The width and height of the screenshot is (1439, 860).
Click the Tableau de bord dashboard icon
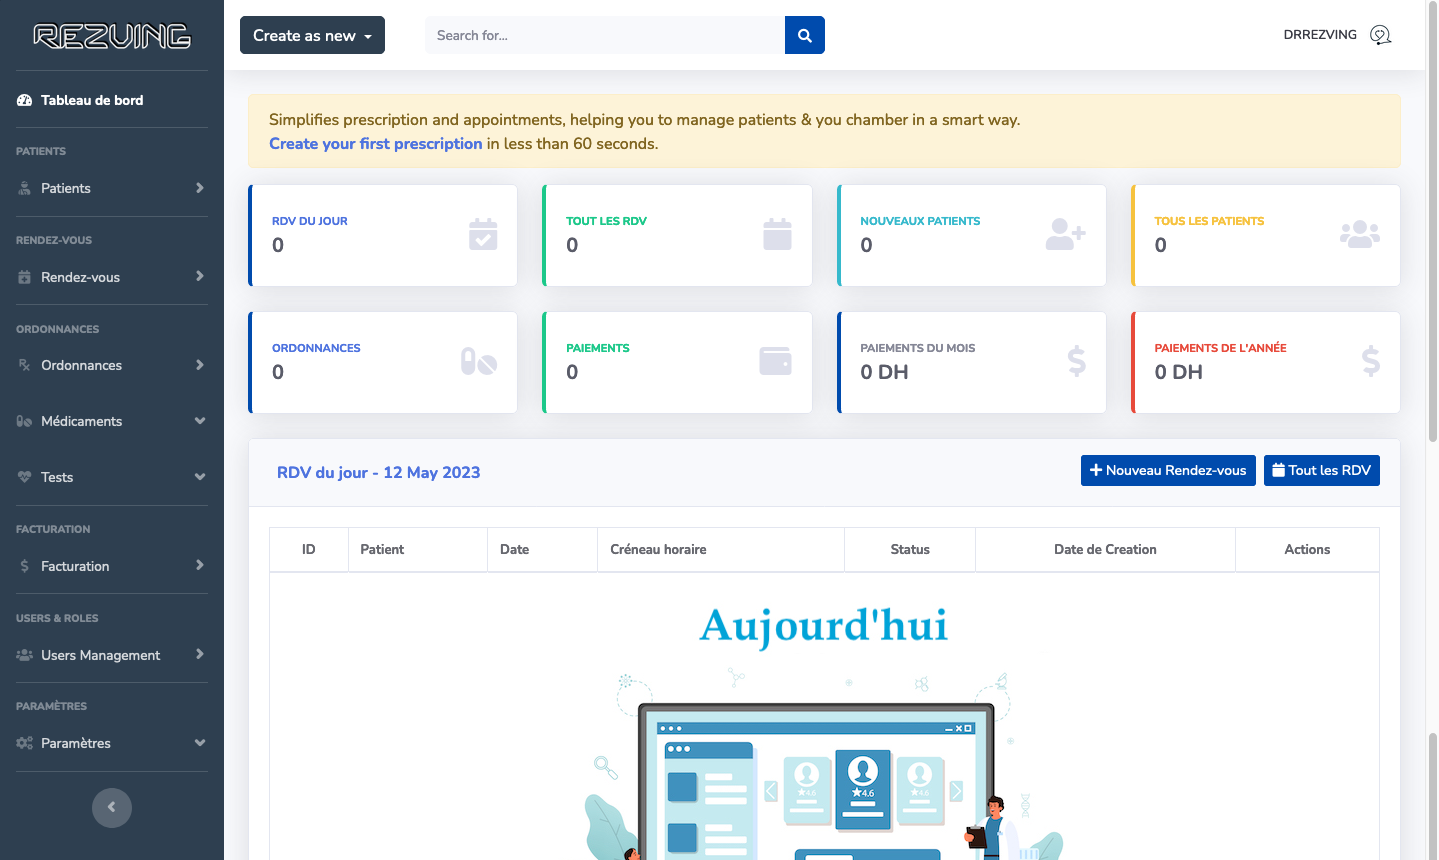click(24, 100)
